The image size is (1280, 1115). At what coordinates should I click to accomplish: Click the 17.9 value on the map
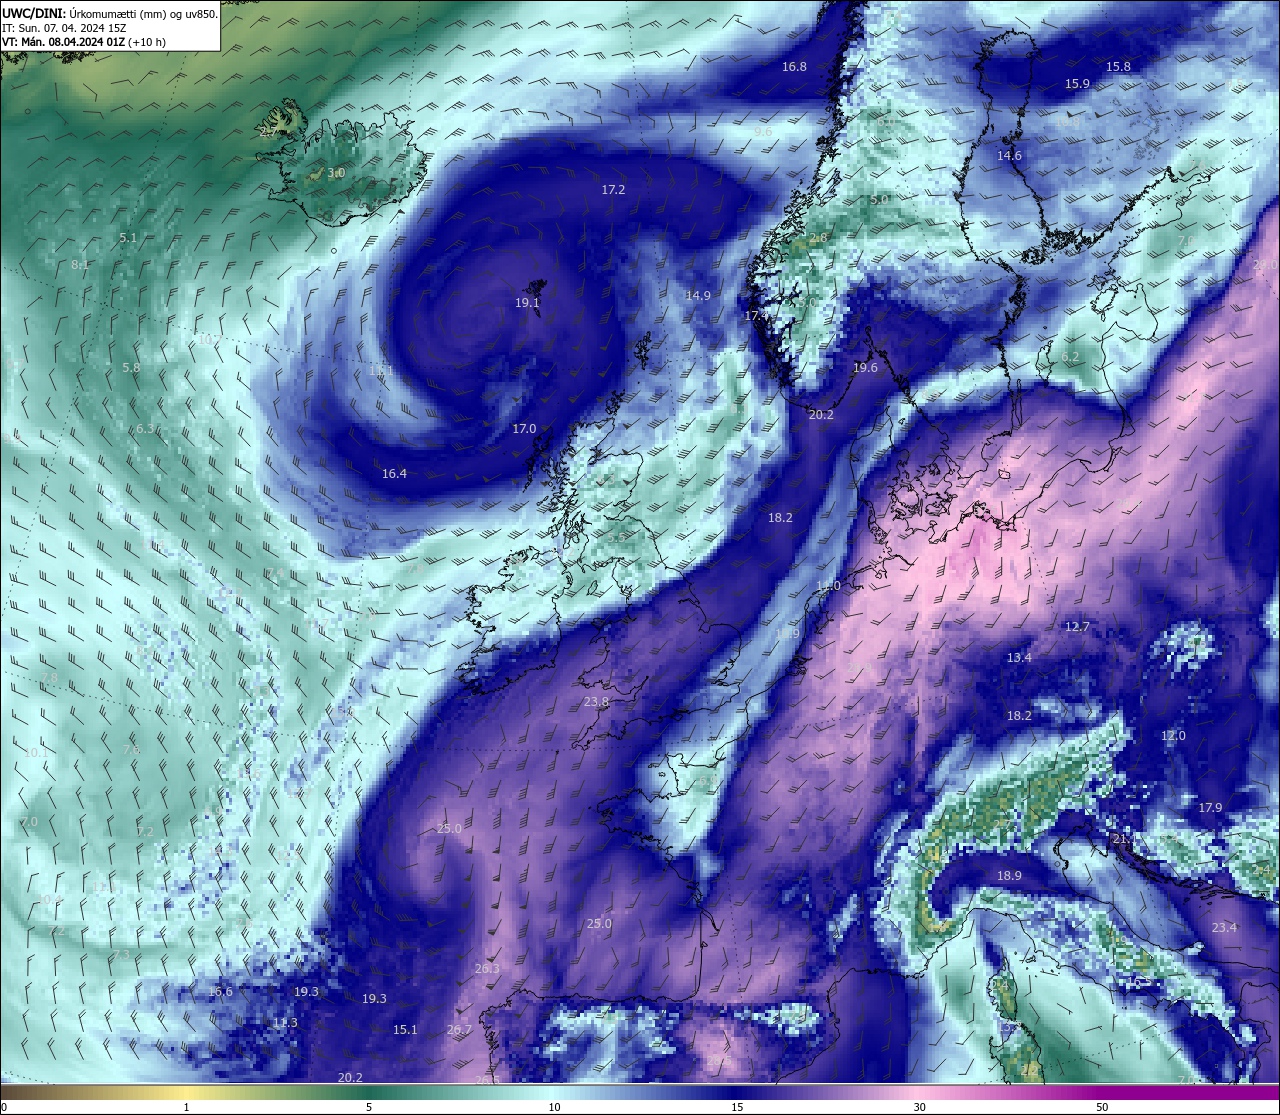point(1210,807)
